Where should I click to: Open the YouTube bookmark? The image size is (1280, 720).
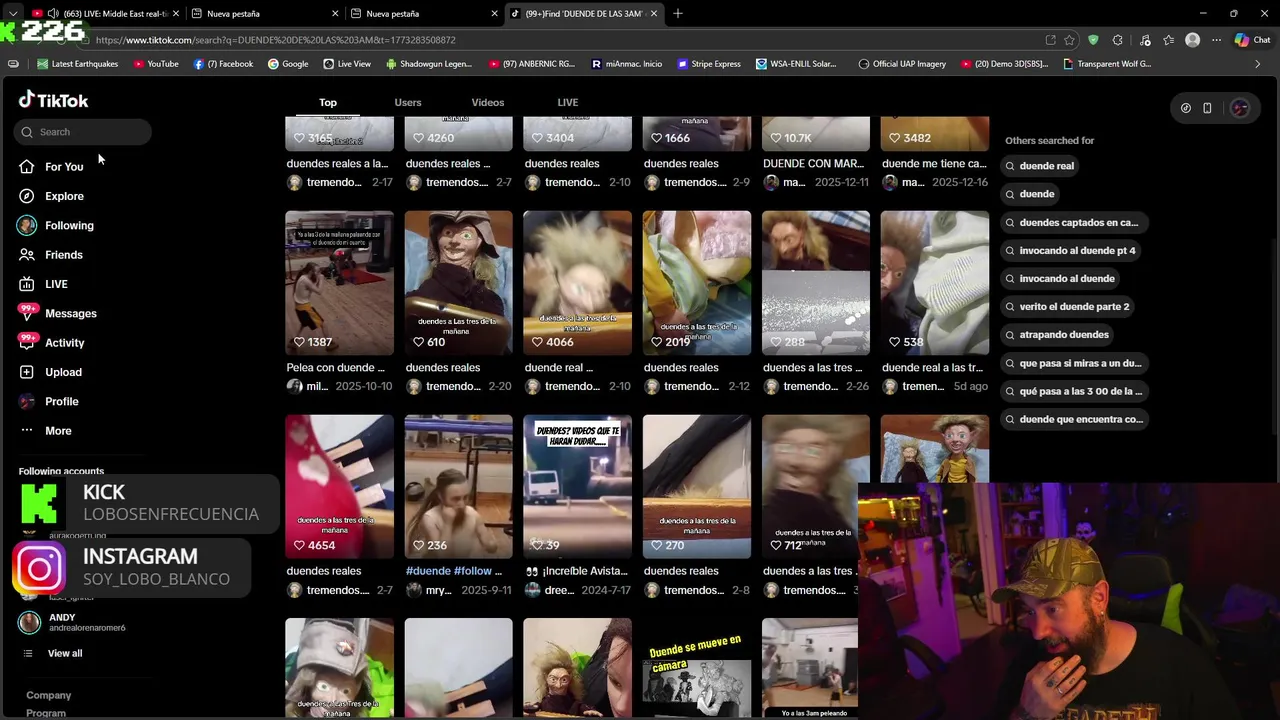click(x=155, y=64)
